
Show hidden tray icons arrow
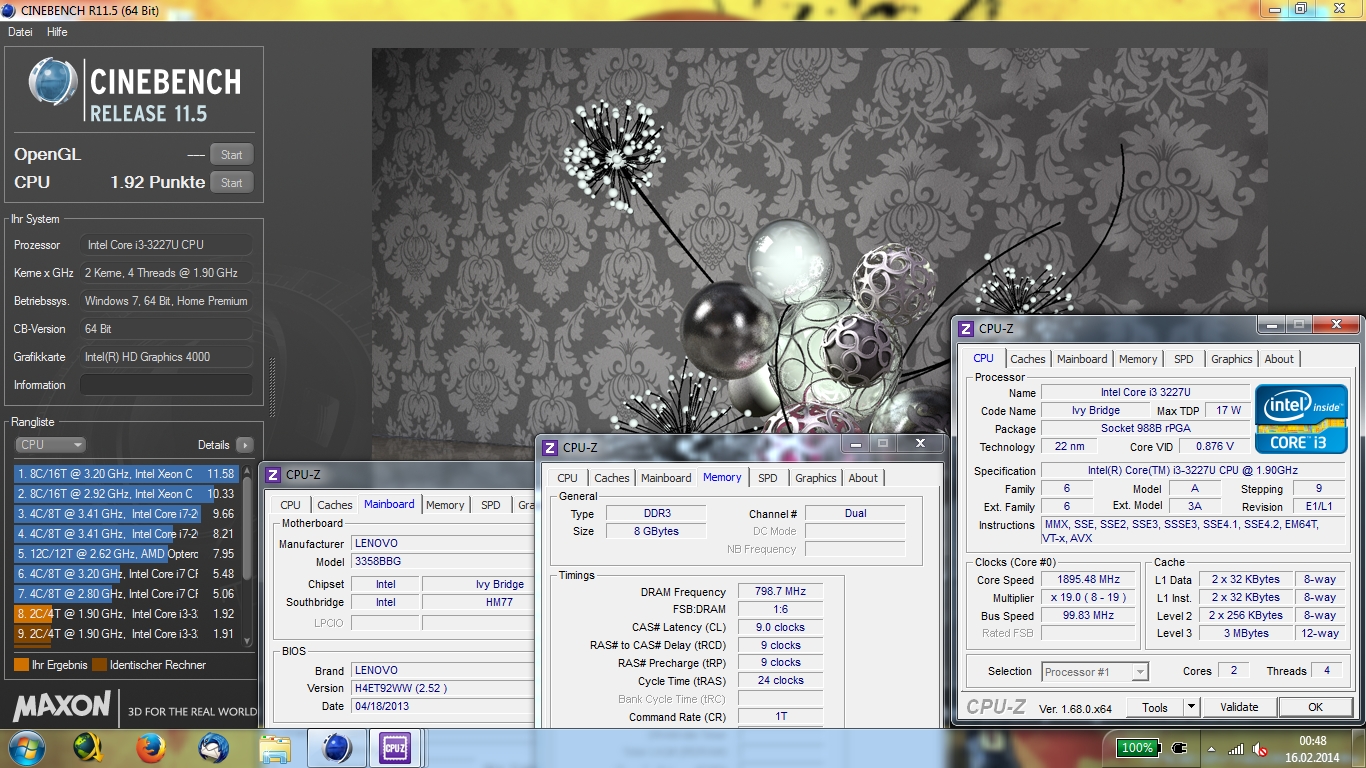click(x=1210, y=748)
